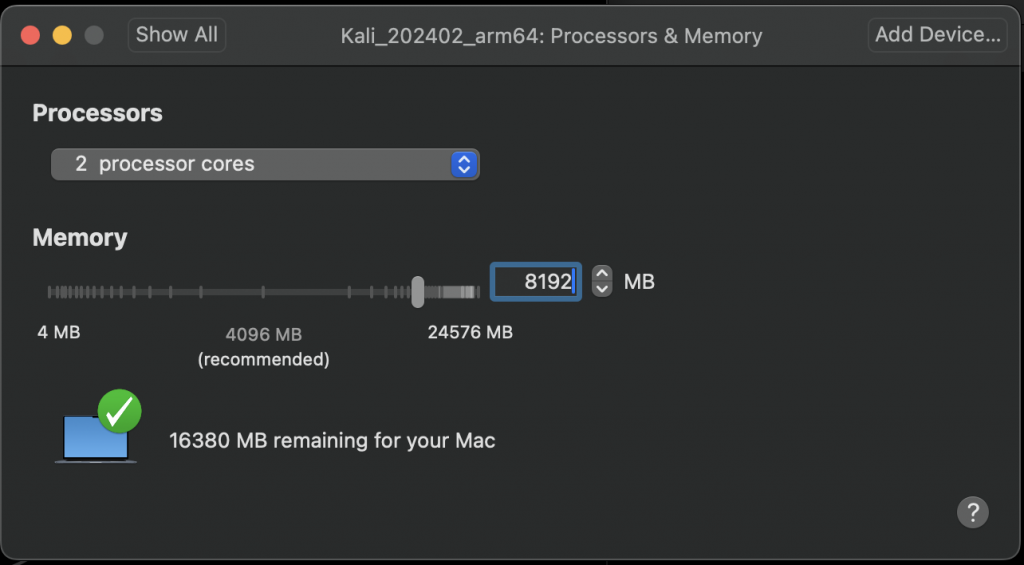1024x565 pixels.
Task: Click the Memory section heading
Action: (x=80, y=238)
